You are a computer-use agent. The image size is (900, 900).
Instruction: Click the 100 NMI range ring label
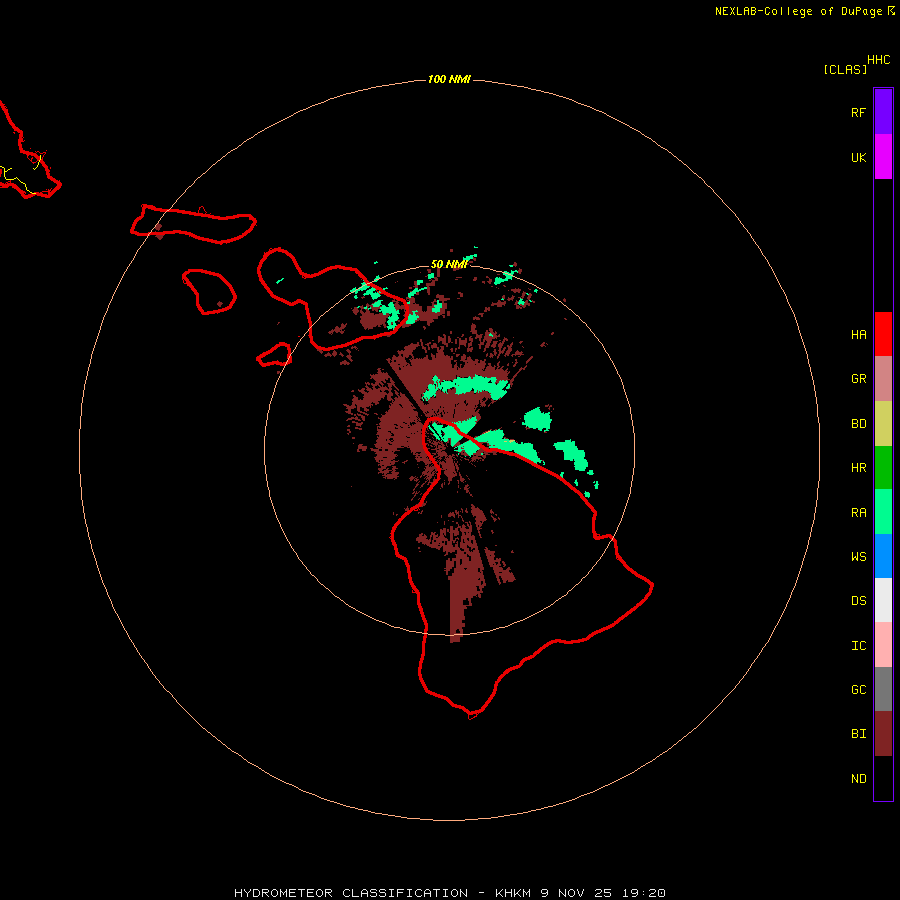point(449,79)
